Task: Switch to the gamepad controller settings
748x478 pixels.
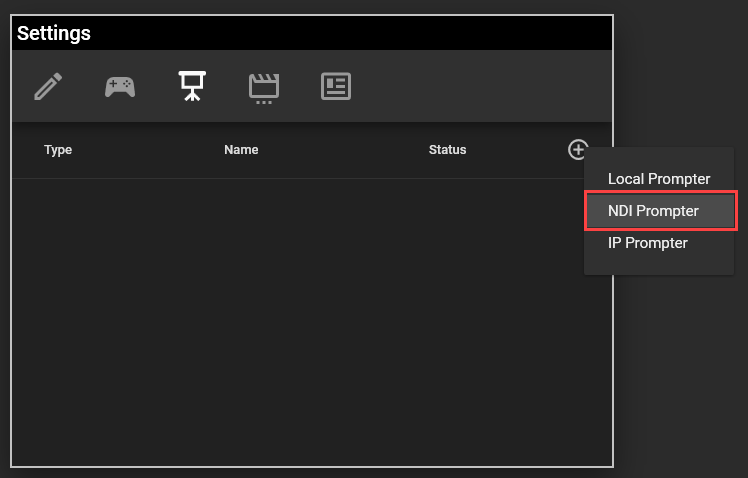Action: click(120, 87)
